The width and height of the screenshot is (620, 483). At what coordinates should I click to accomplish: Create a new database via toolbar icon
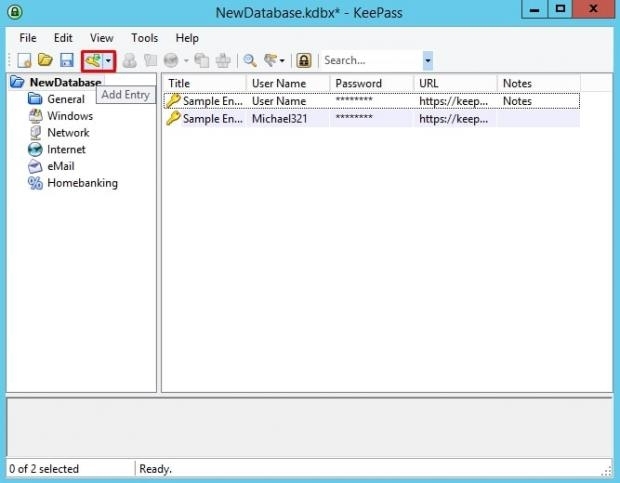click(x=25, y=60)
